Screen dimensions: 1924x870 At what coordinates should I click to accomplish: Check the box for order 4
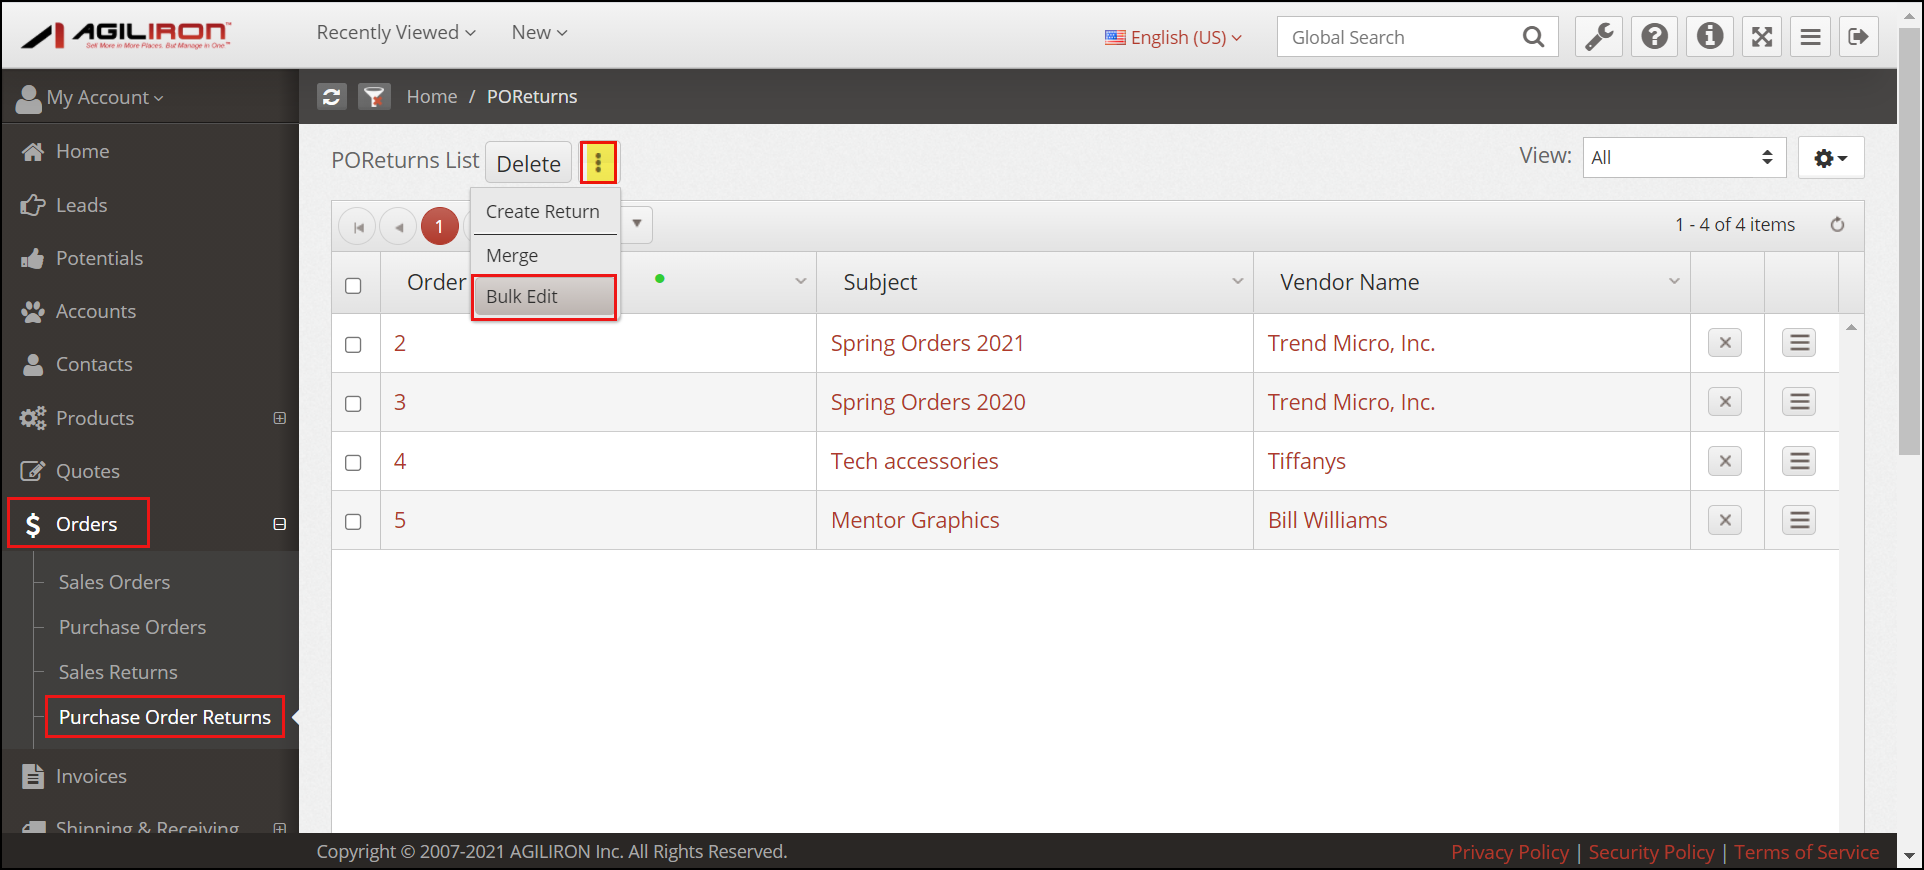click(x=353, y=463)
